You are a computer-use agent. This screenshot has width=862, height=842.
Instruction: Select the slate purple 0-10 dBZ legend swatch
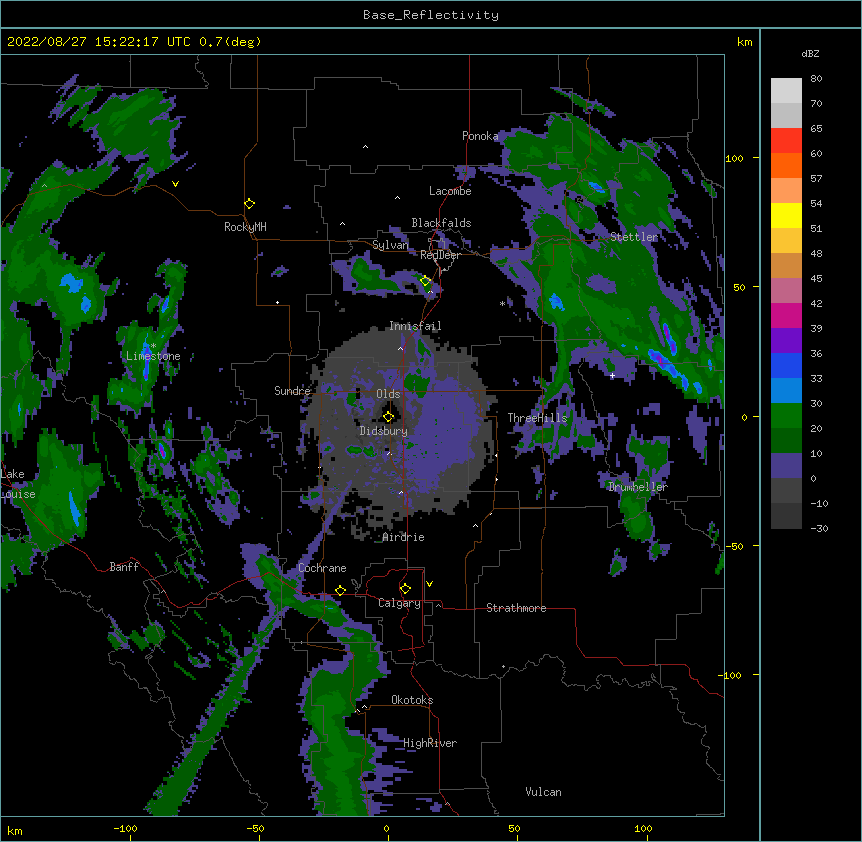[x=786, y=466]
